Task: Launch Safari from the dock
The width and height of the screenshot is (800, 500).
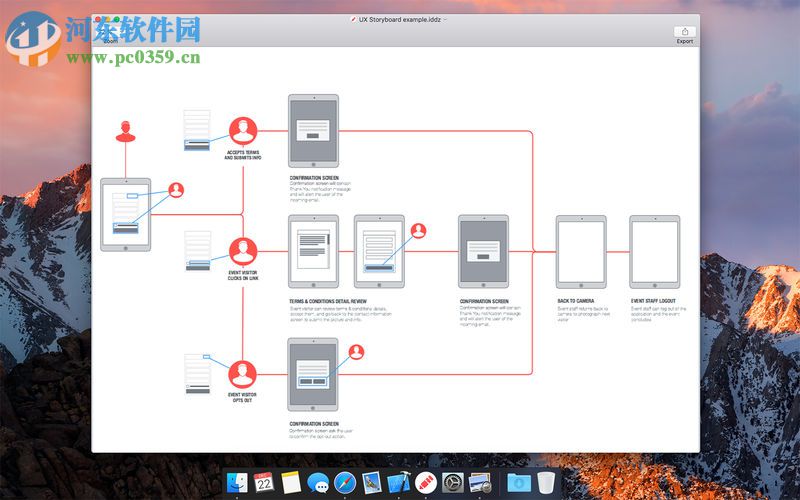Action: click(x=345, y=483)
